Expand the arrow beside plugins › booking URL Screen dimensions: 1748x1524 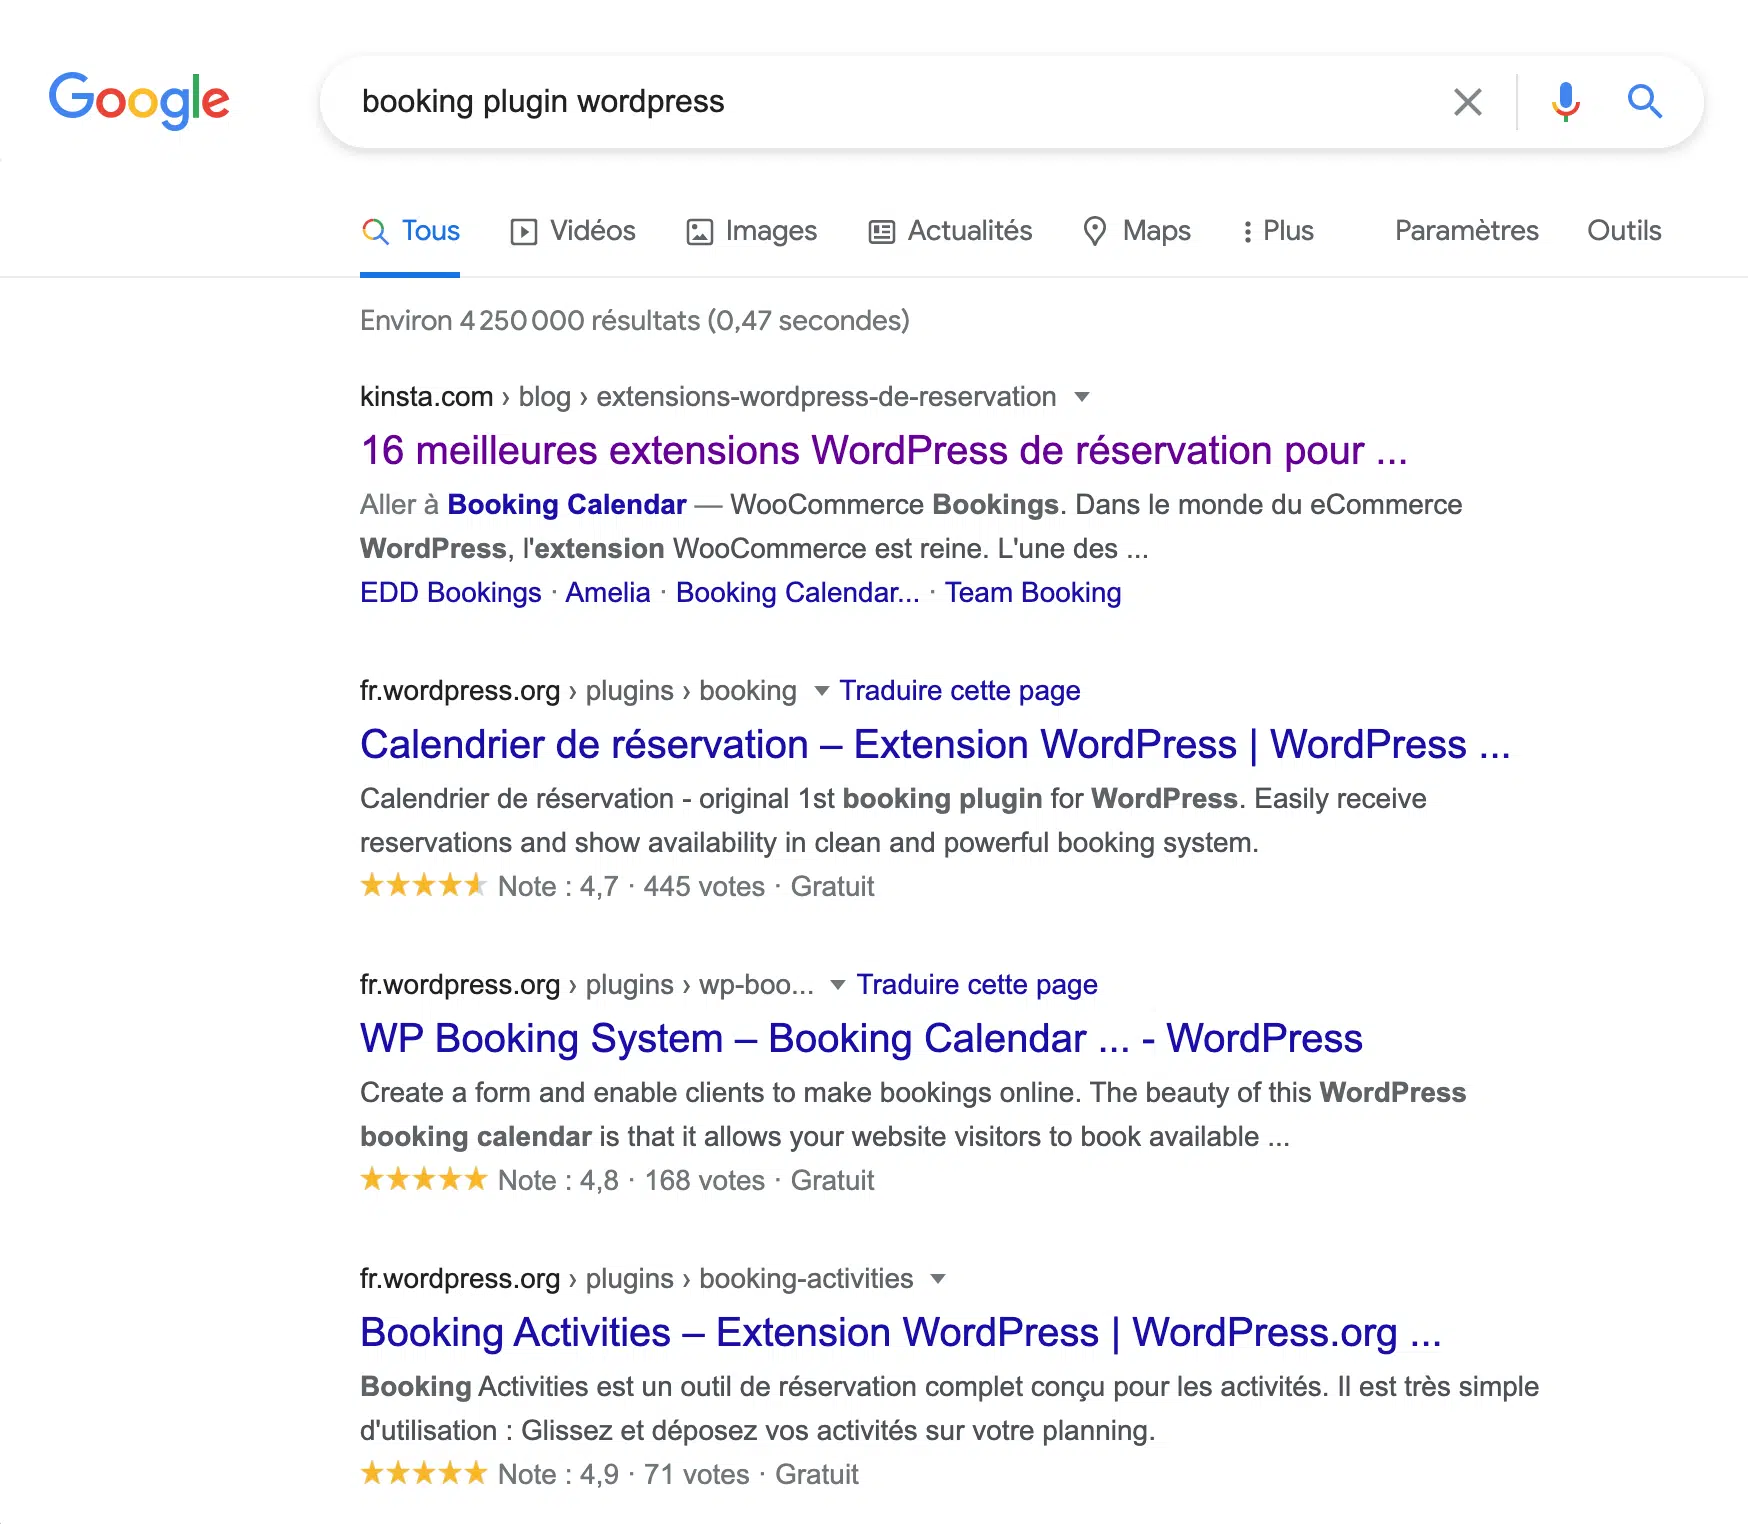pos(821,691)
